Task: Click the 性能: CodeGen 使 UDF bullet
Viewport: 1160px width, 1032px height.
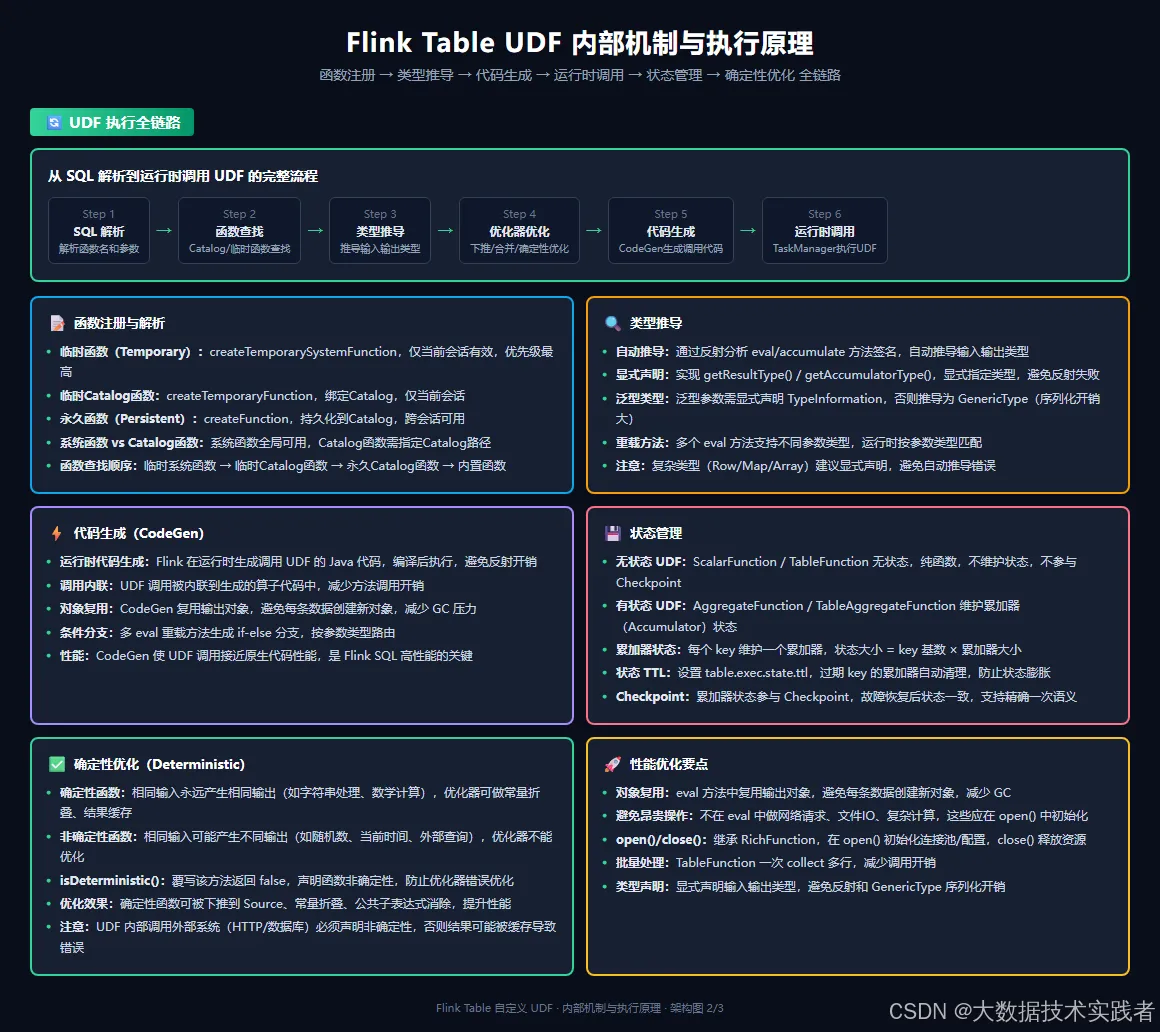Action: (x=266, y=655)
